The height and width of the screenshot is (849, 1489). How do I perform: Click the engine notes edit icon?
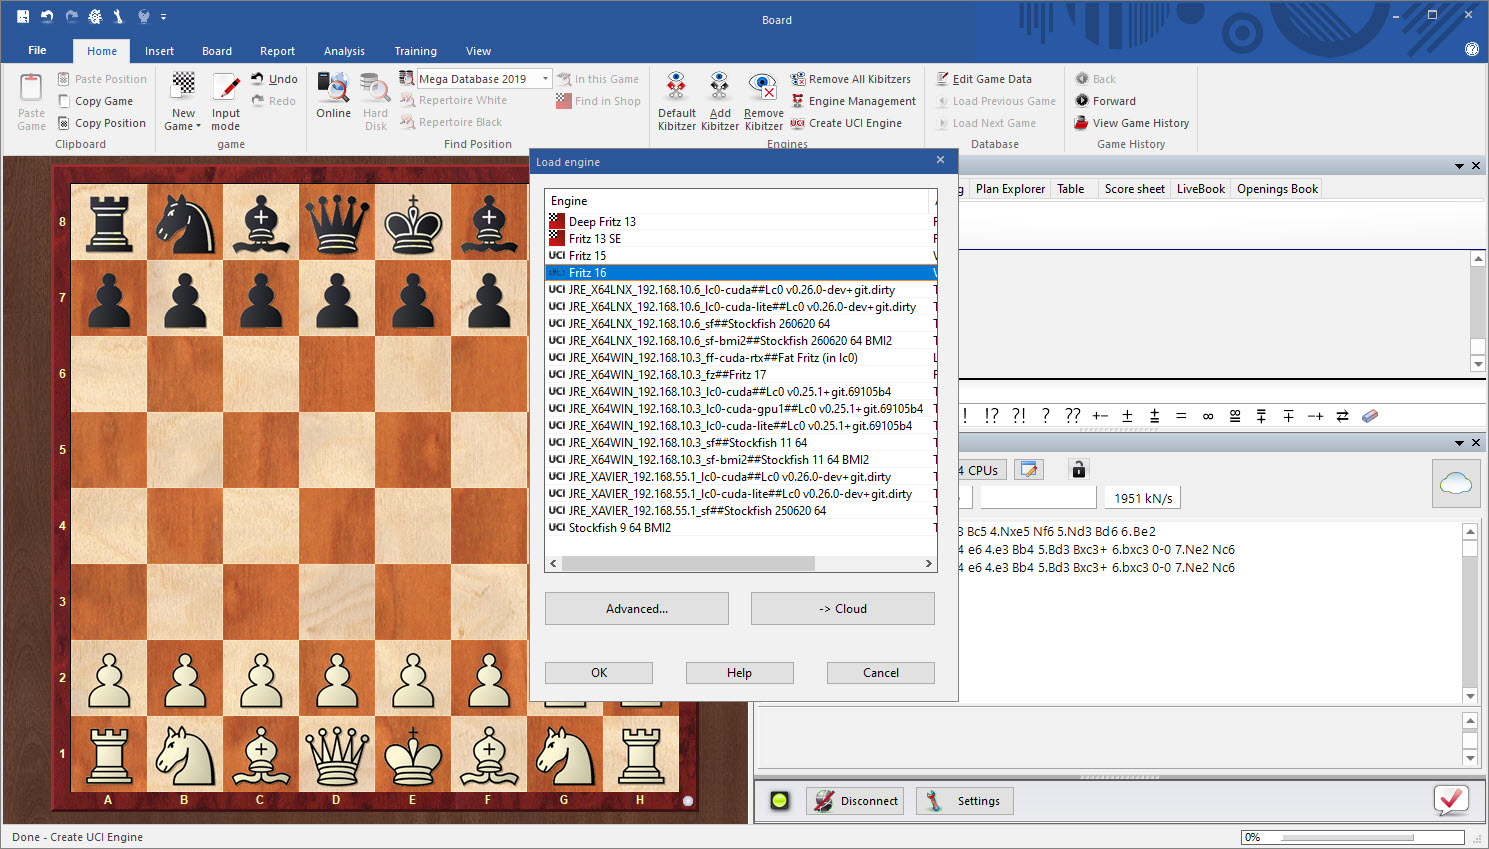[x=1029, y=469]
